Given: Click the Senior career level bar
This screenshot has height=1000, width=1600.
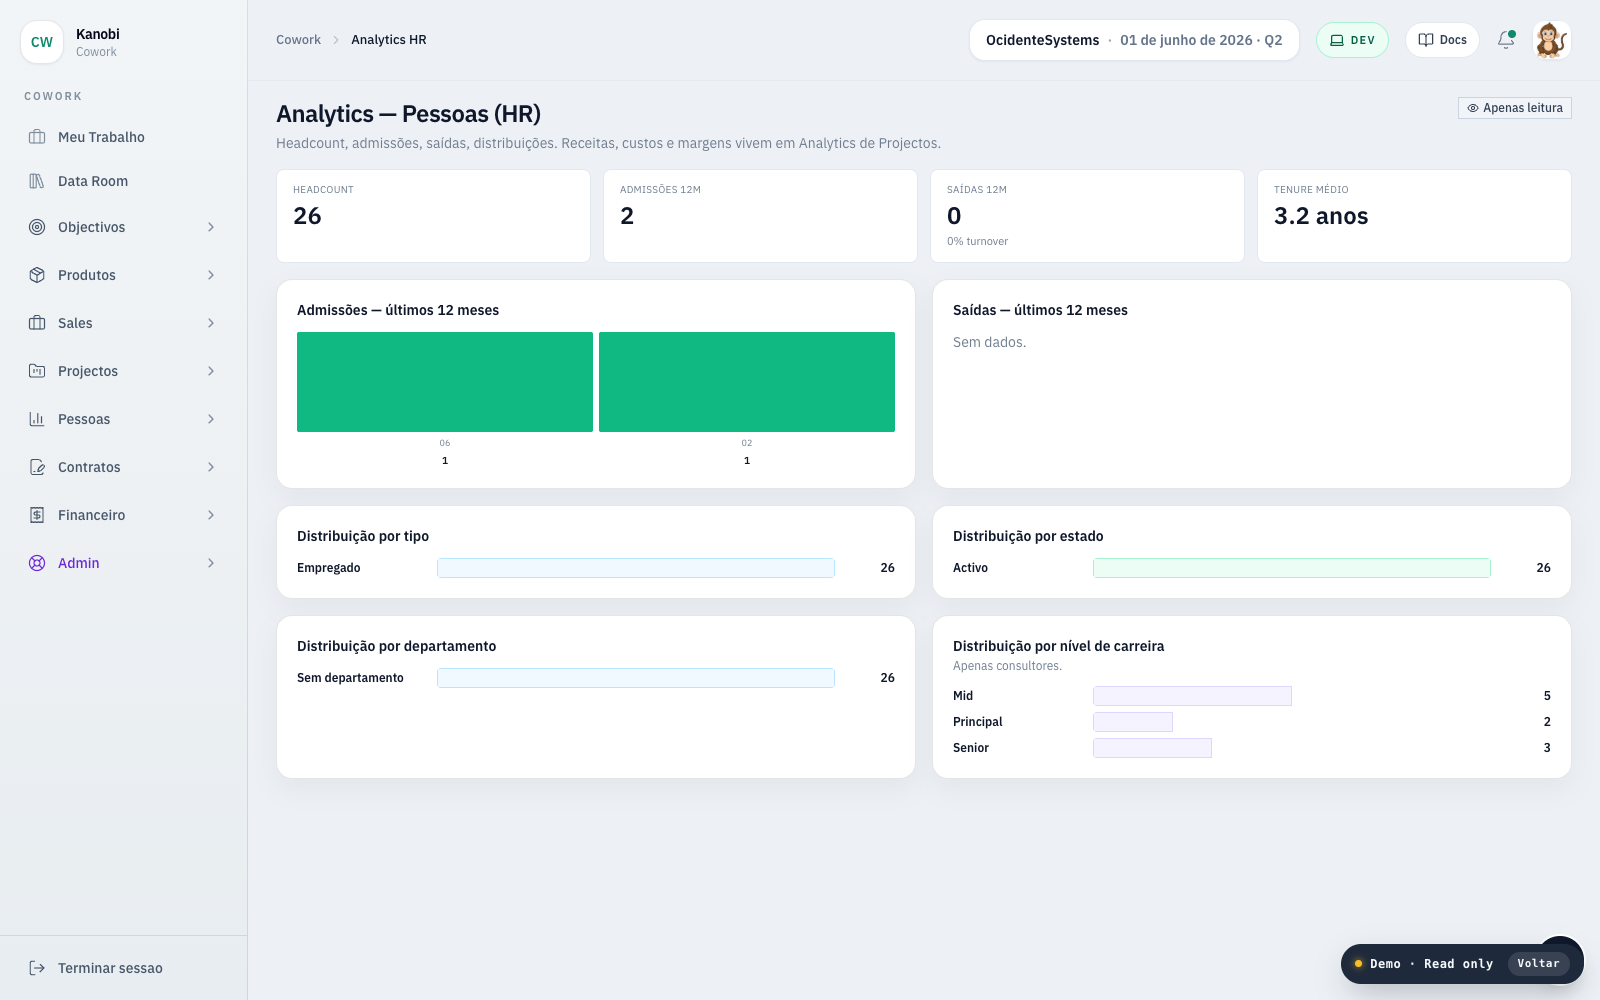Looking at the screenshot, I should (1152, 748).
